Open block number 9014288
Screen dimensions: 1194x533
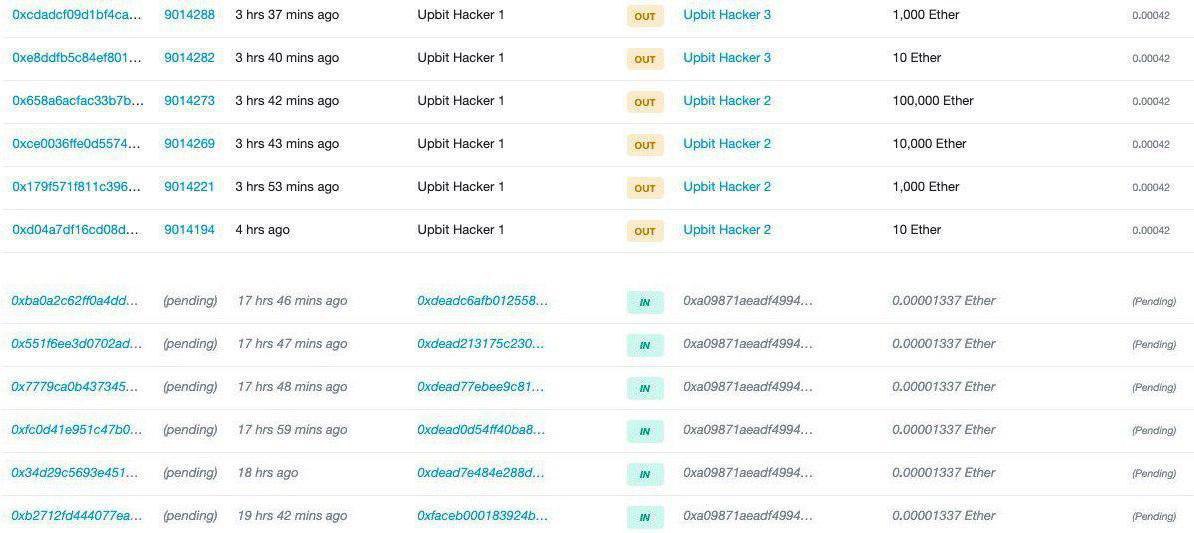pos(190,14)
